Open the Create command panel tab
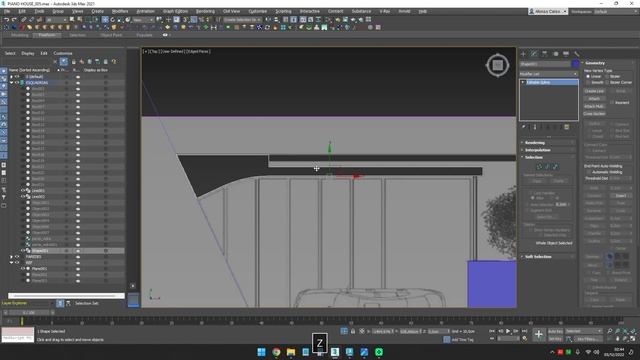Image resolution: width=640 pixels, height=360 pixels. click(x=524, y=53)
